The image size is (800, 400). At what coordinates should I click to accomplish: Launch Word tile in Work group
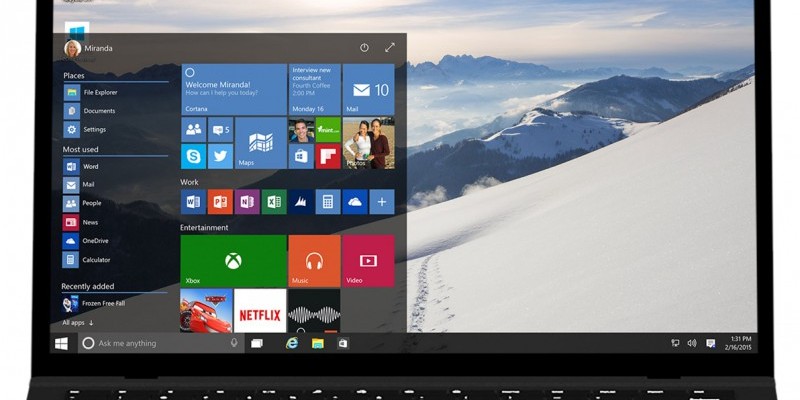coord(193,202)
